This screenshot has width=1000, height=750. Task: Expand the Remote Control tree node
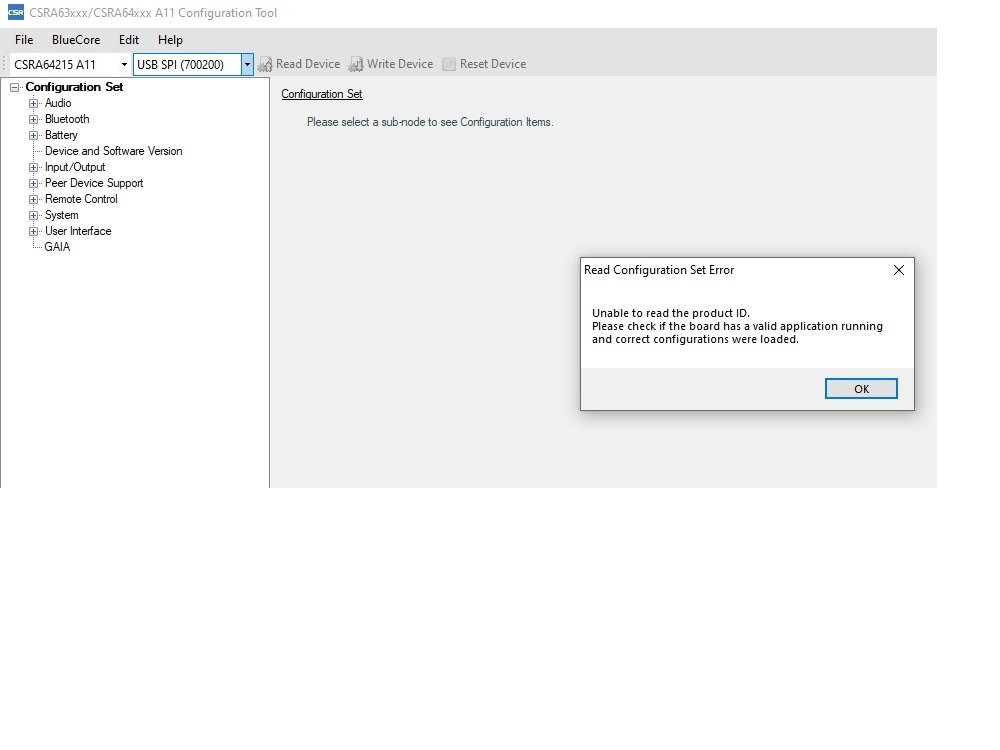[x=33, y=199]
